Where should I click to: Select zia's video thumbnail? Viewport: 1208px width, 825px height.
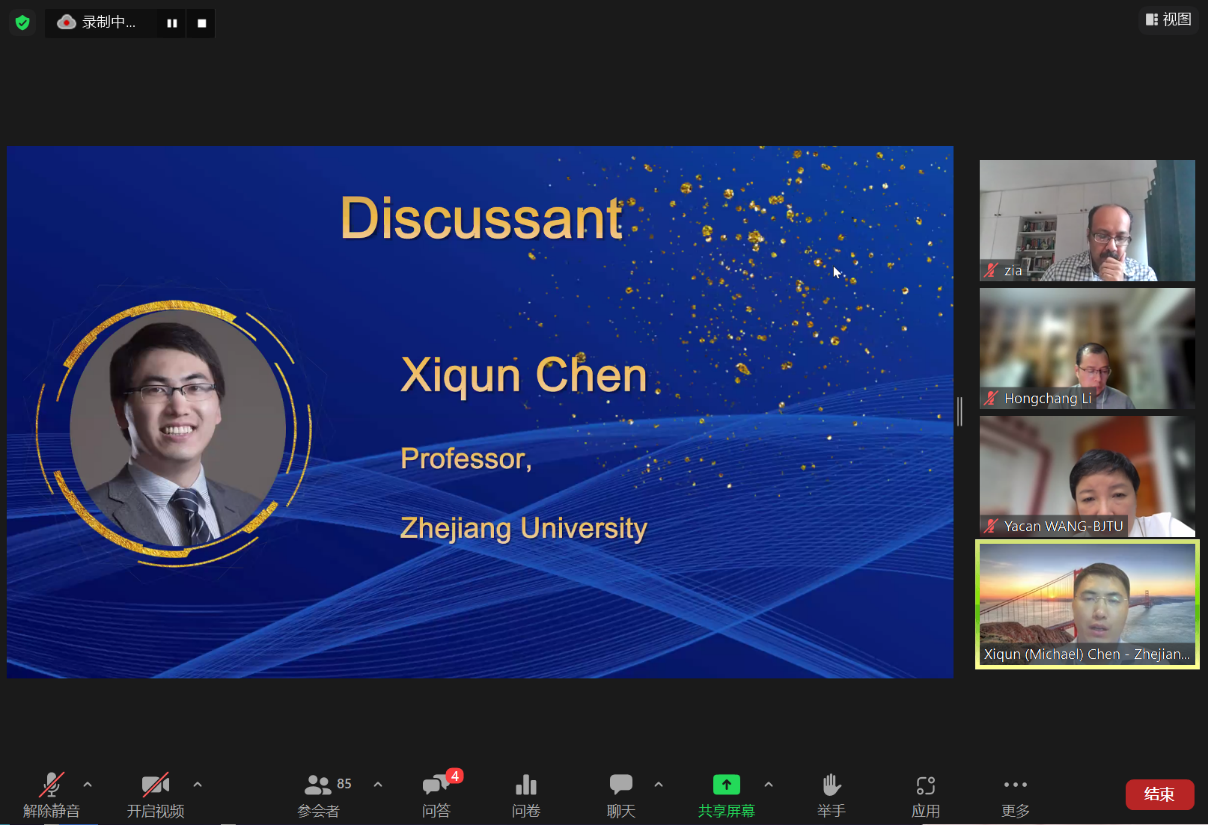1087,220
